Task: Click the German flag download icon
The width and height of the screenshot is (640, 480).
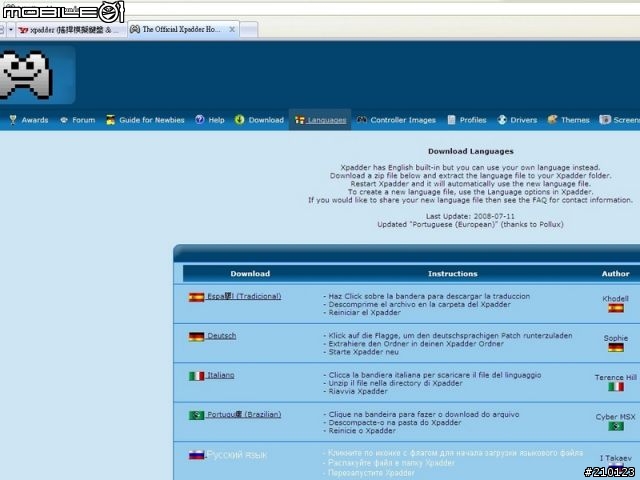Action: [x=196, y=336]
